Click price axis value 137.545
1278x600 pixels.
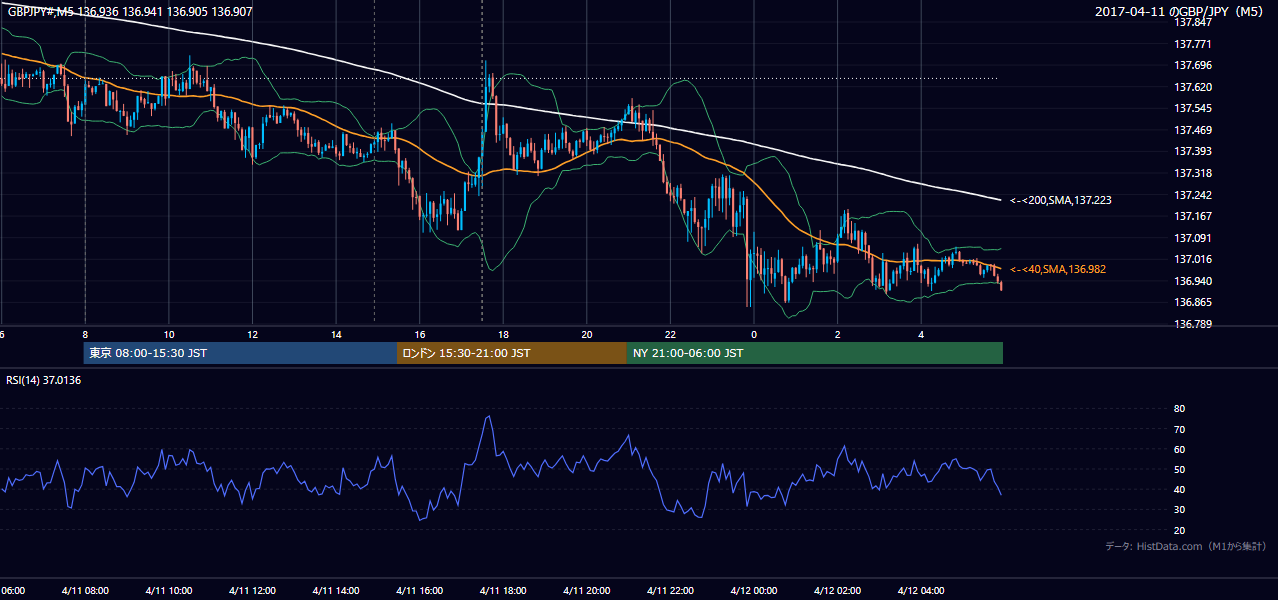1192,108
